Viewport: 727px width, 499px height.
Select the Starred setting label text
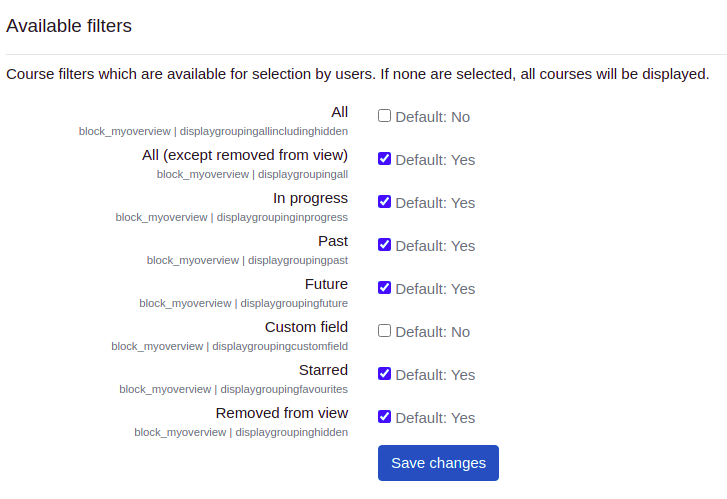(323, 370)
